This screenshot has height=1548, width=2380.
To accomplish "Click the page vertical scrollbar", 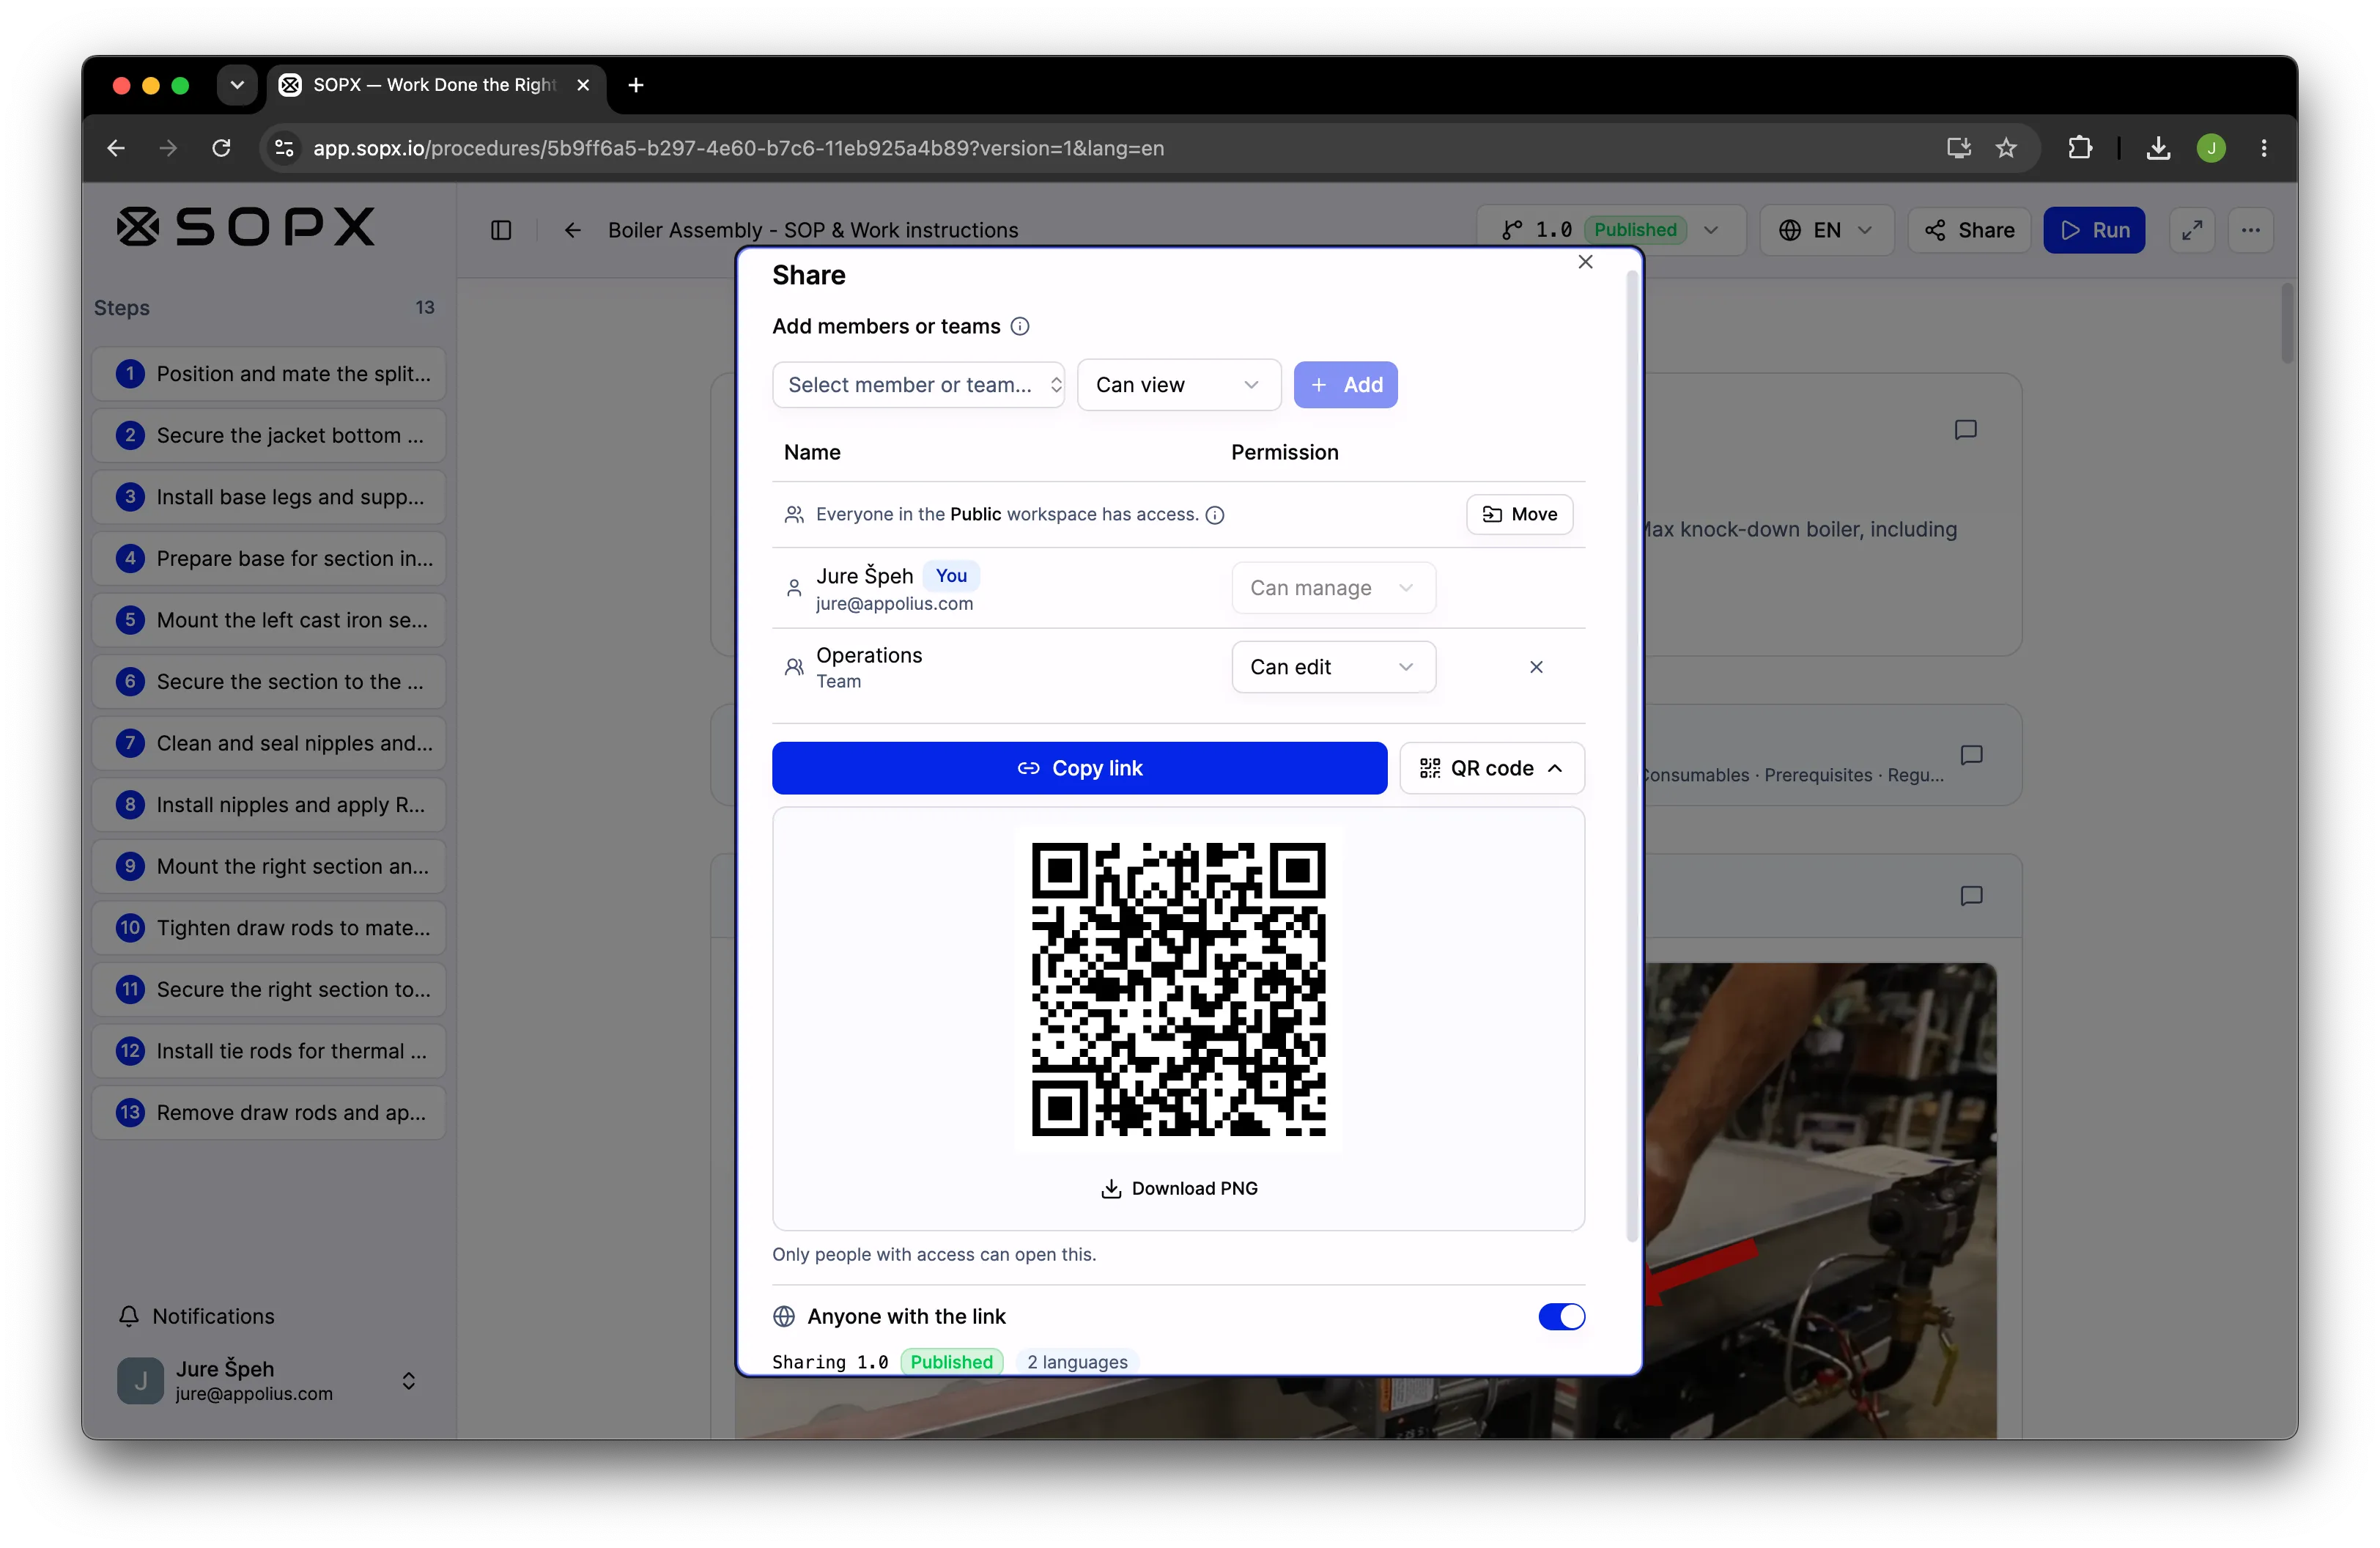I will click(2287, 324).
